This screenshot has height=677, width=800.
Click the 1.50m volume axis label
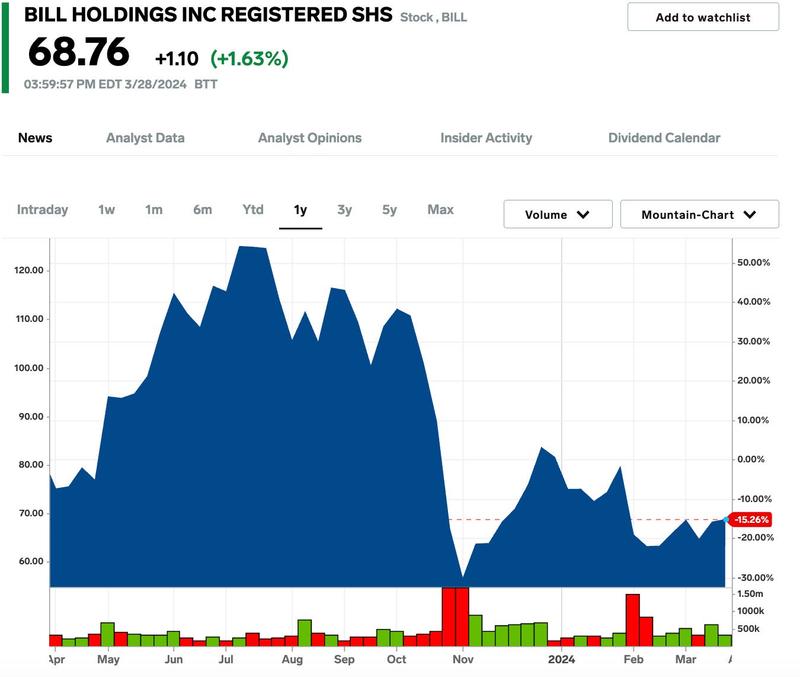tap(750, 594)
